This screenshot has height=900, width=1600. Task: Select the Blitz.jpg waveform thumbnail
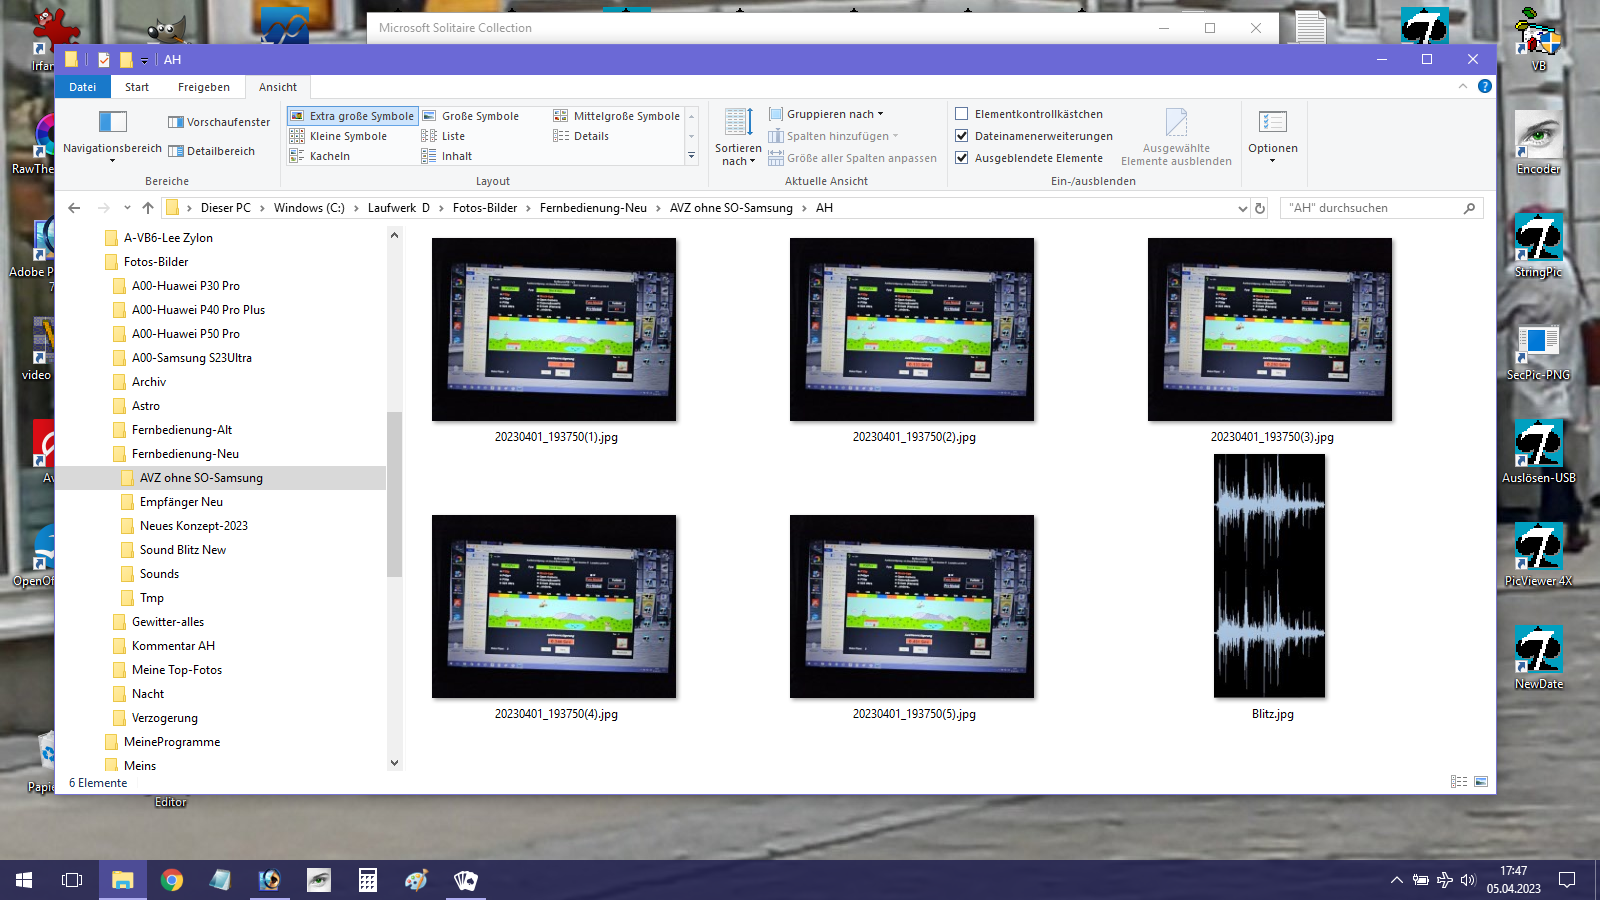[x=1269, y=576]
